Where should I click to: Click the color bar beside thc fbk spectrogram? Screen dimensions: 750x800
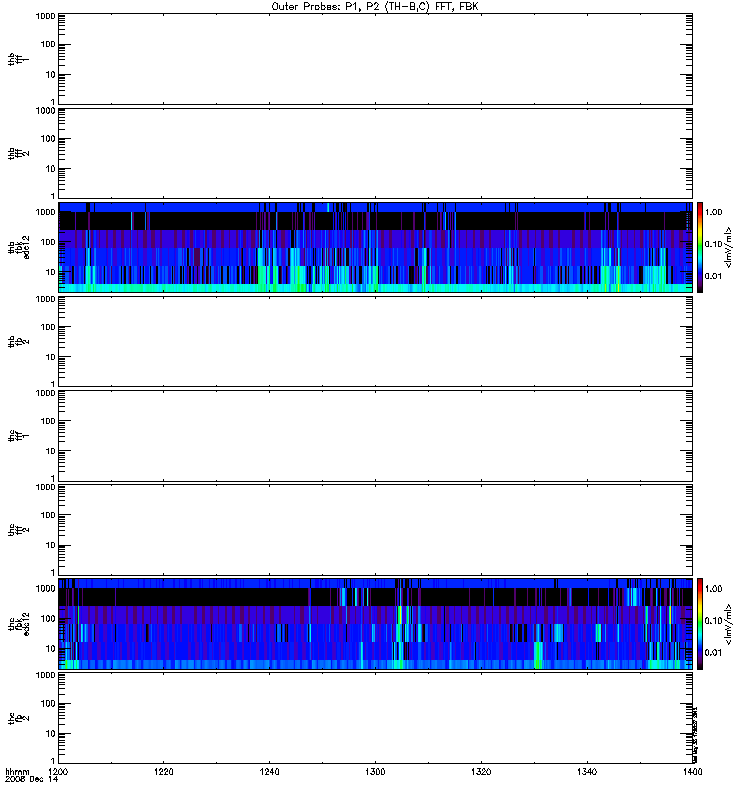(x=700, y=623)
